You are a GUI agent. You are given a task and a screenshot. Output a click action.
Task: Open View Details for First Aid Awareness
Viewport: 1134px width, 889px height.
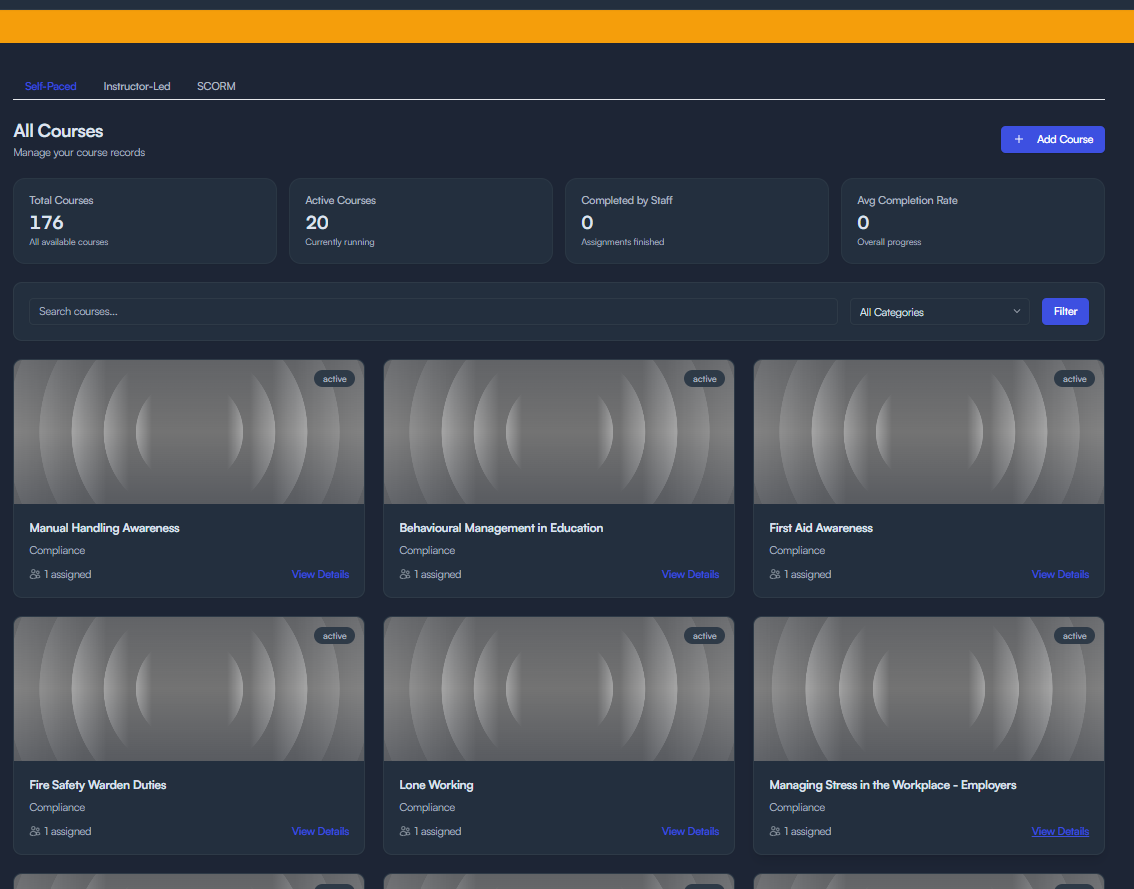click(x=1060, y=574)
